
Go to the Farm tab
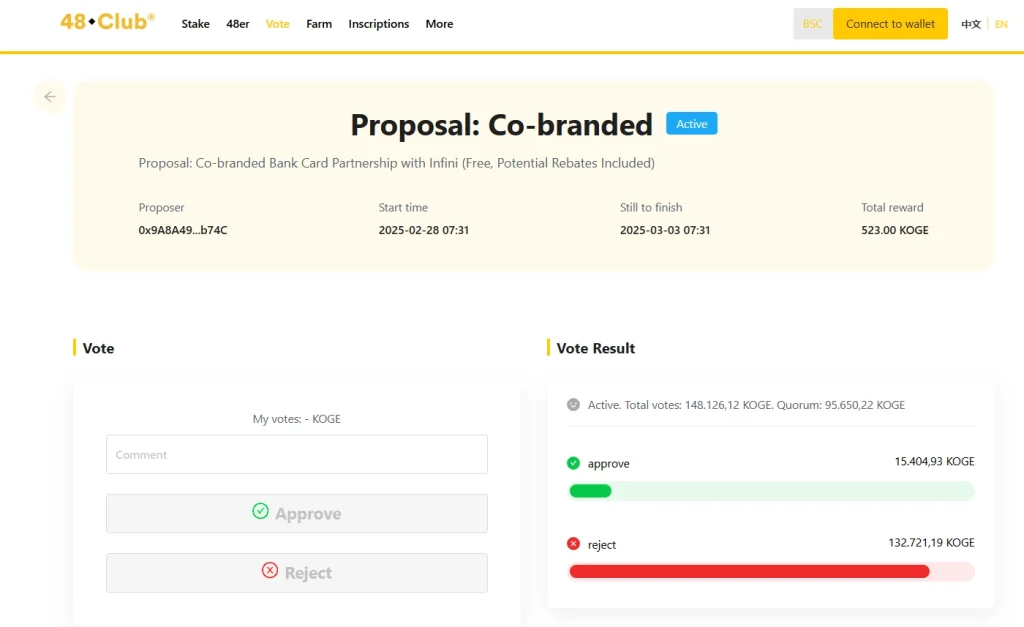point(319,24)
